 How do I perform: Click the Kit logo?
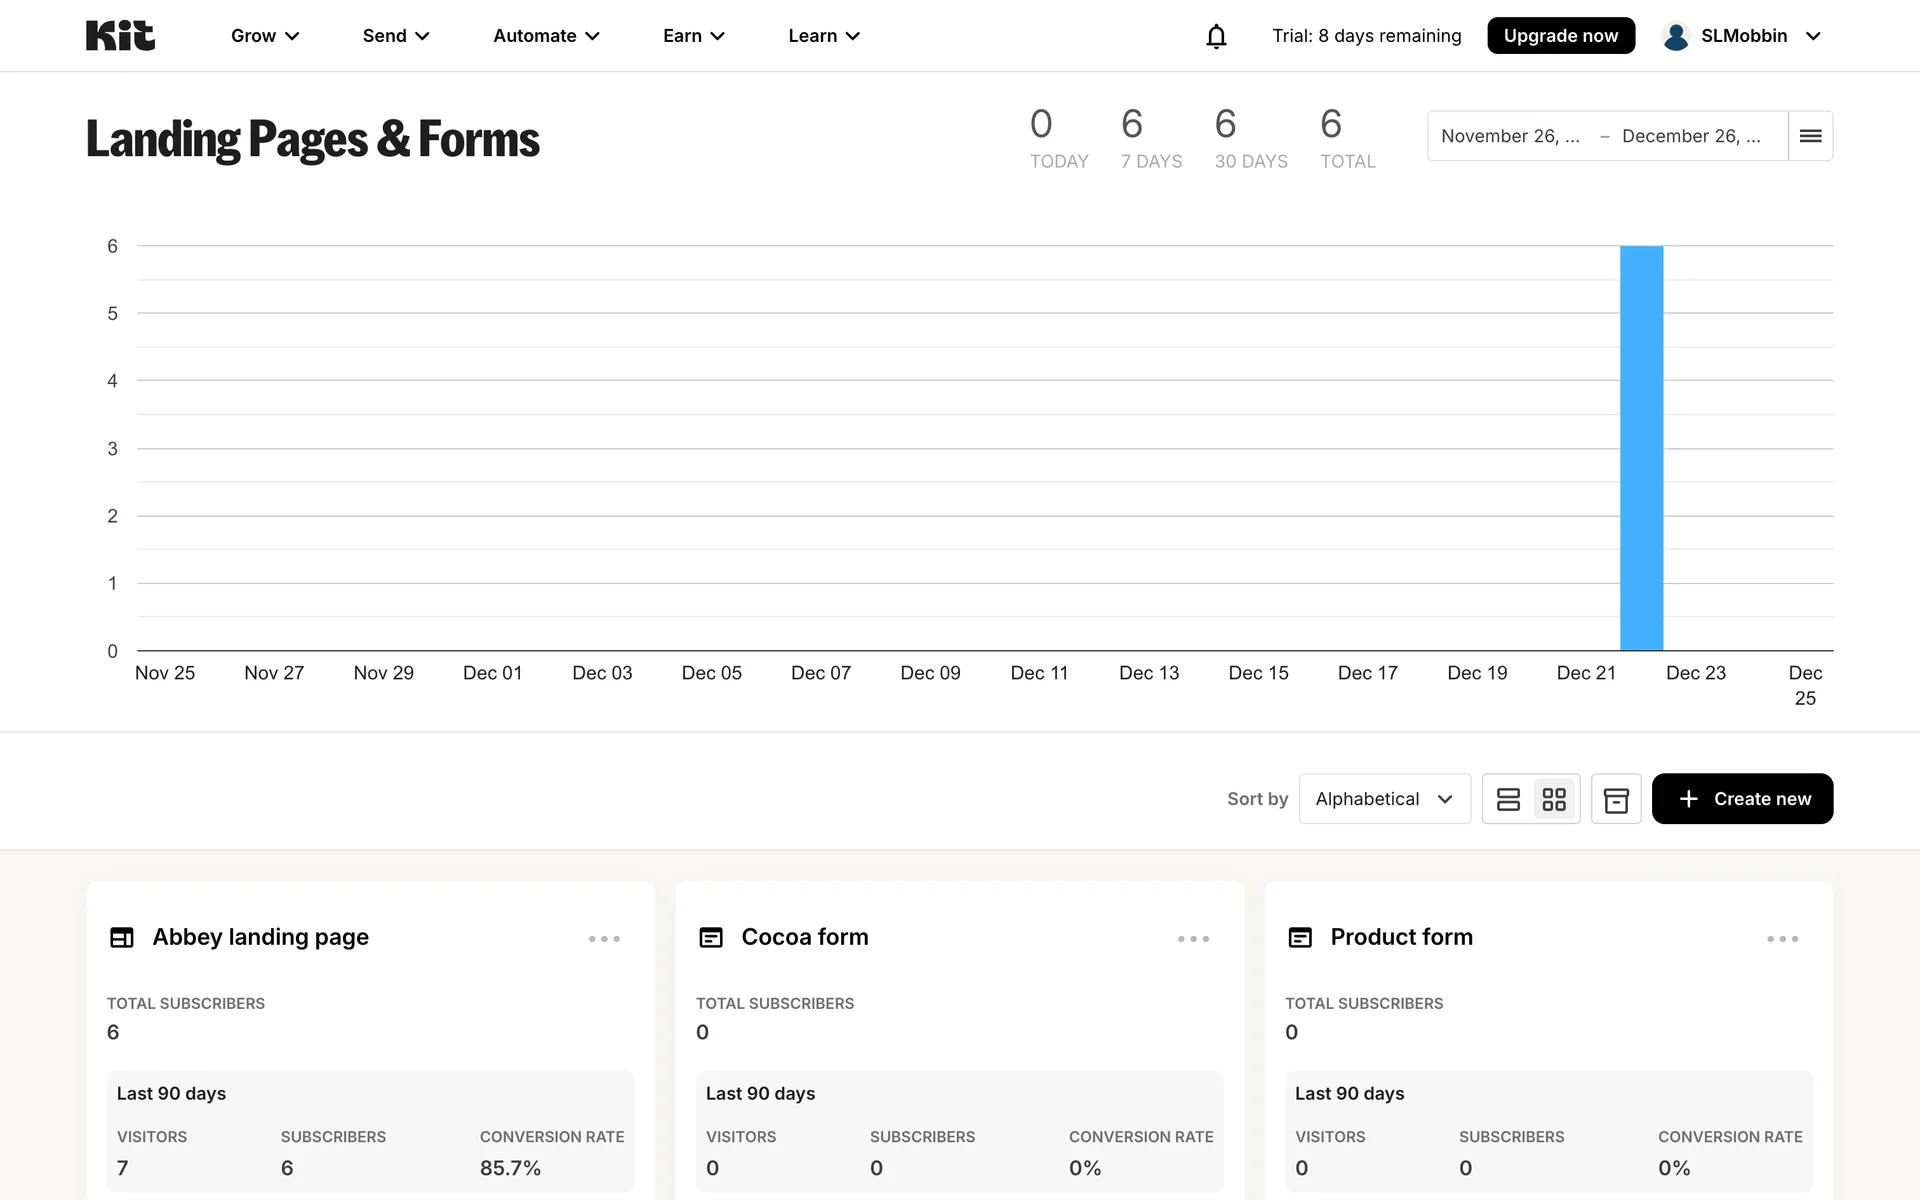tap(120, 36)
